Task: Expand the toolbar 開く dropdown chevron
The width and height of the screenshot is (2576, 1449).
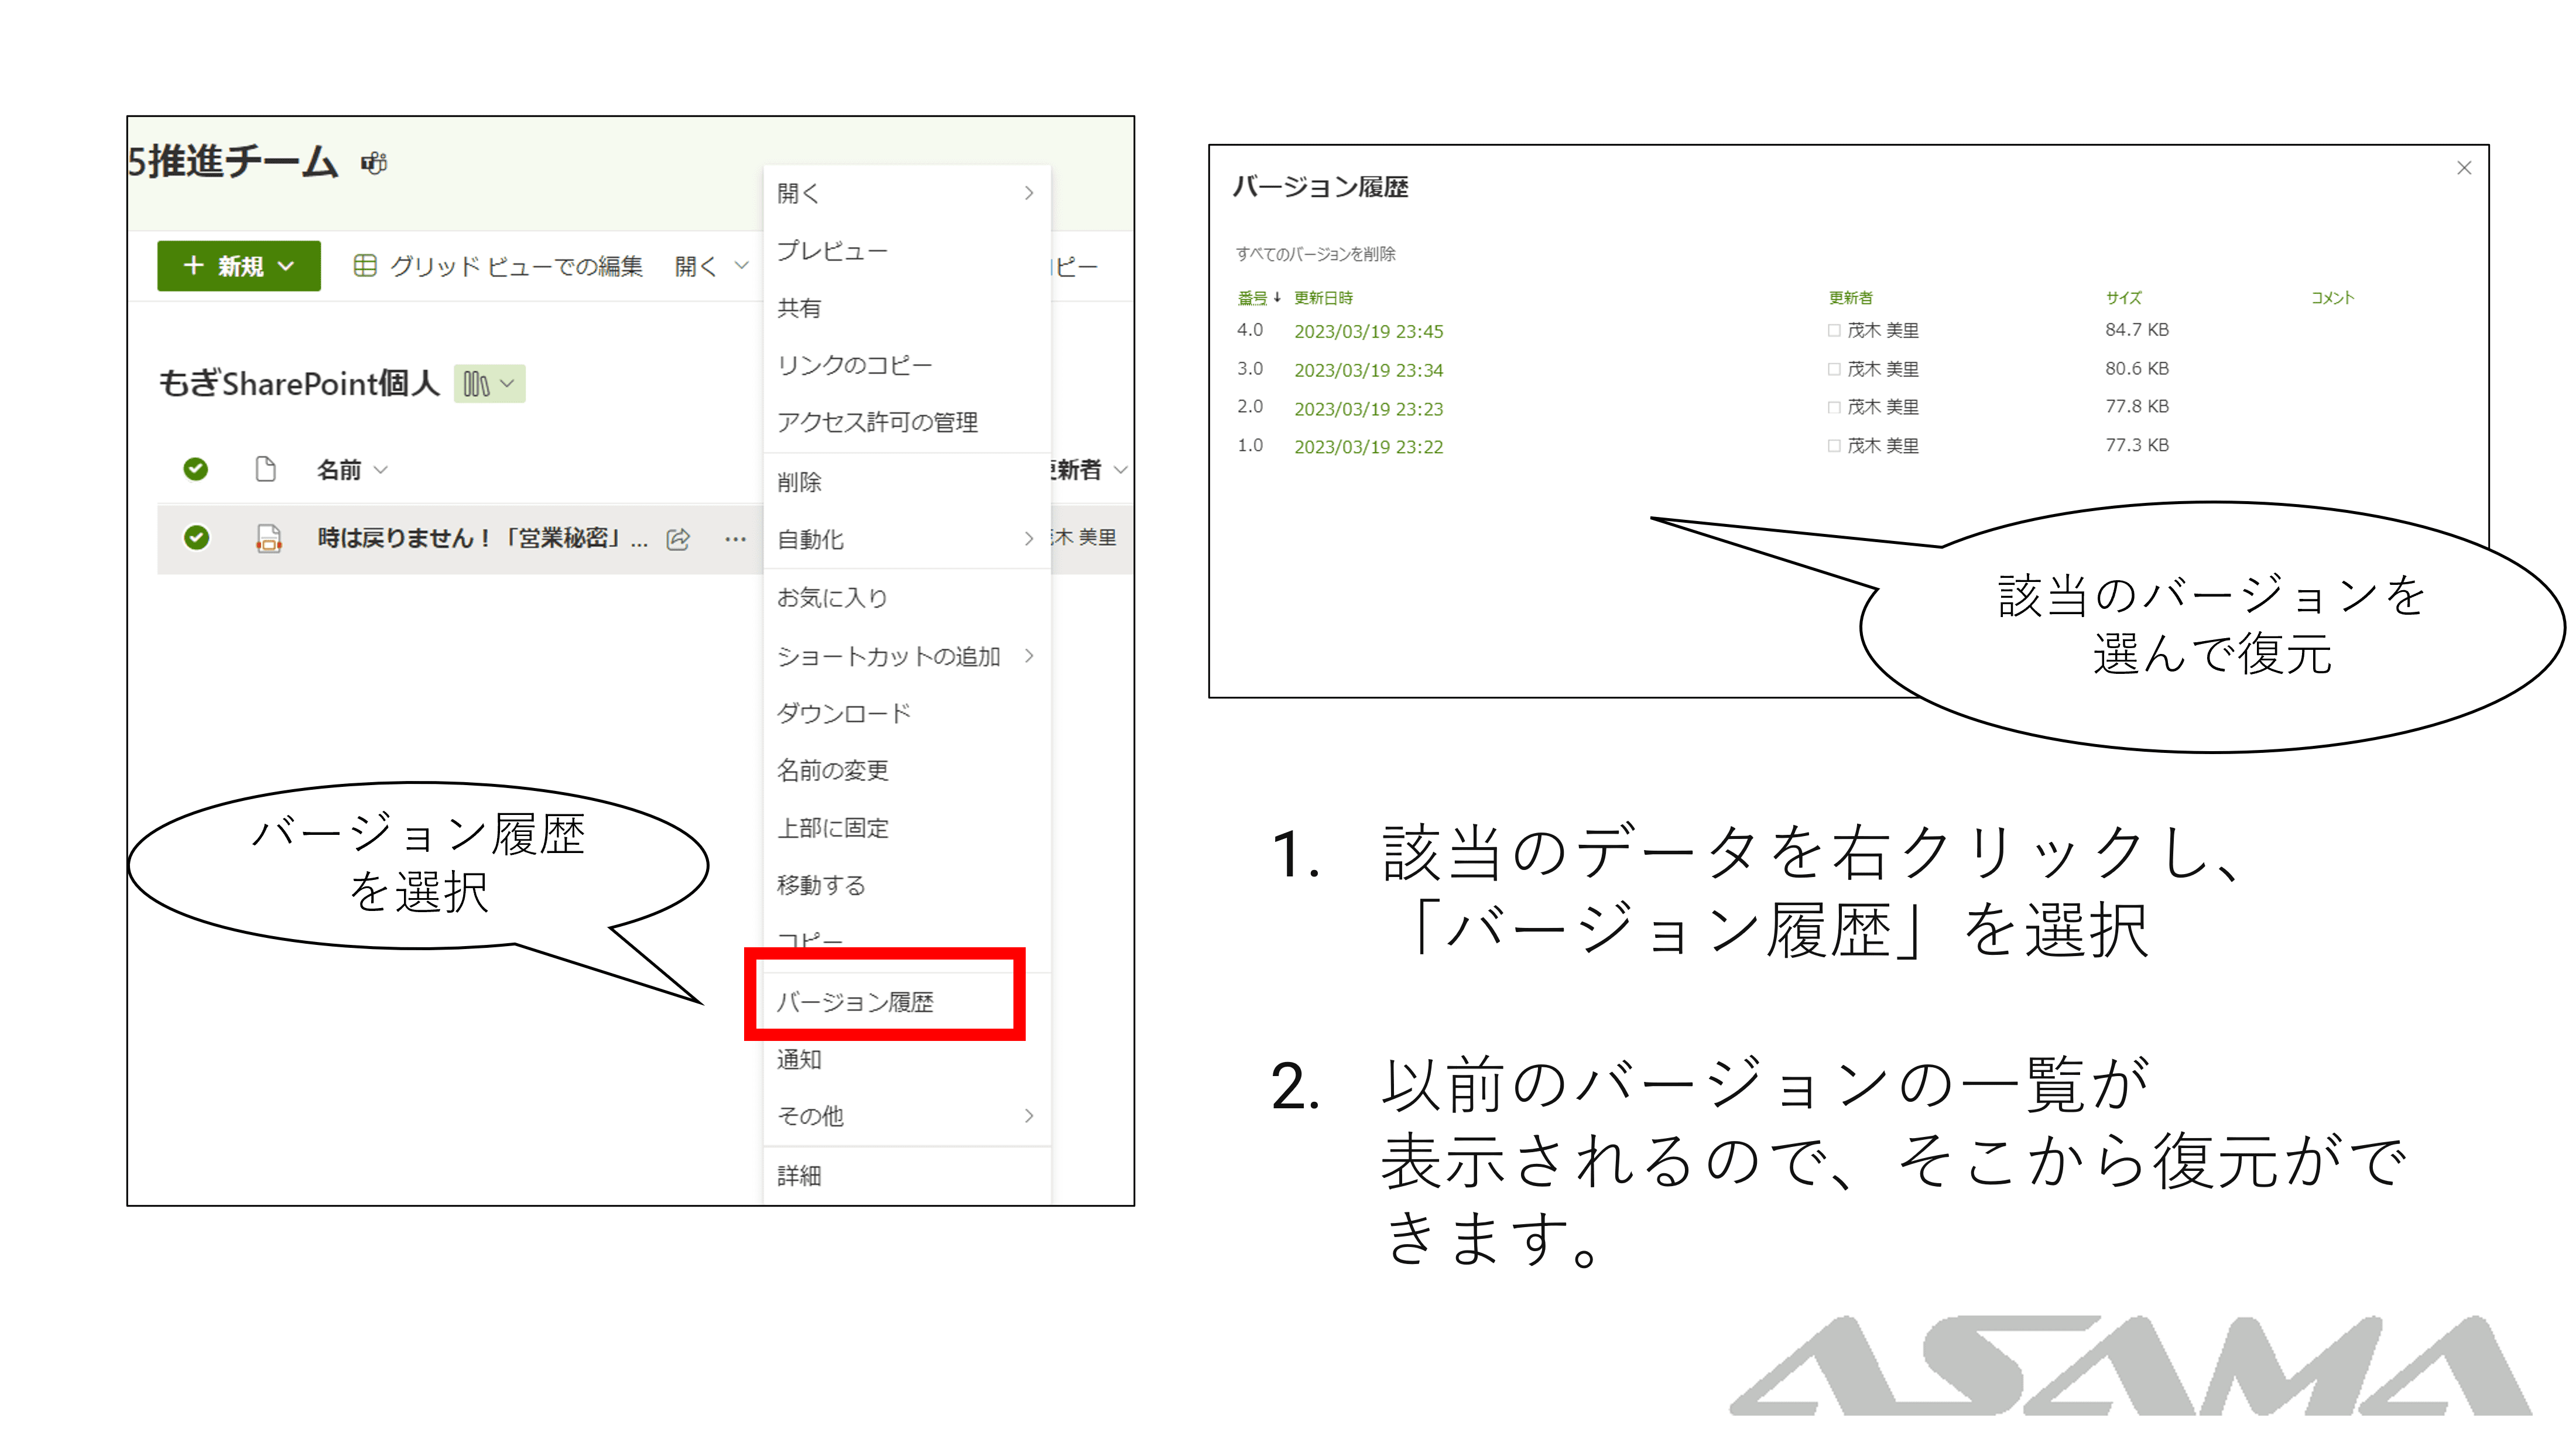Action: pyautogui.click(x=742, y=266)
